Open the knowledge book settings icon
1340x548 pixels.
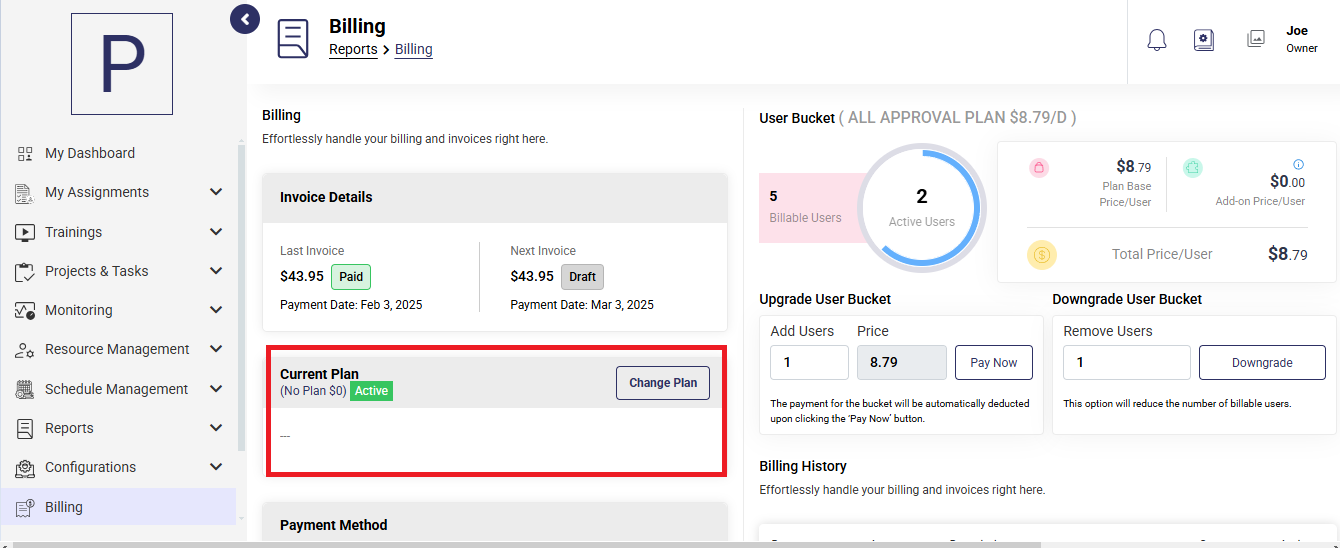(1204, 40)
